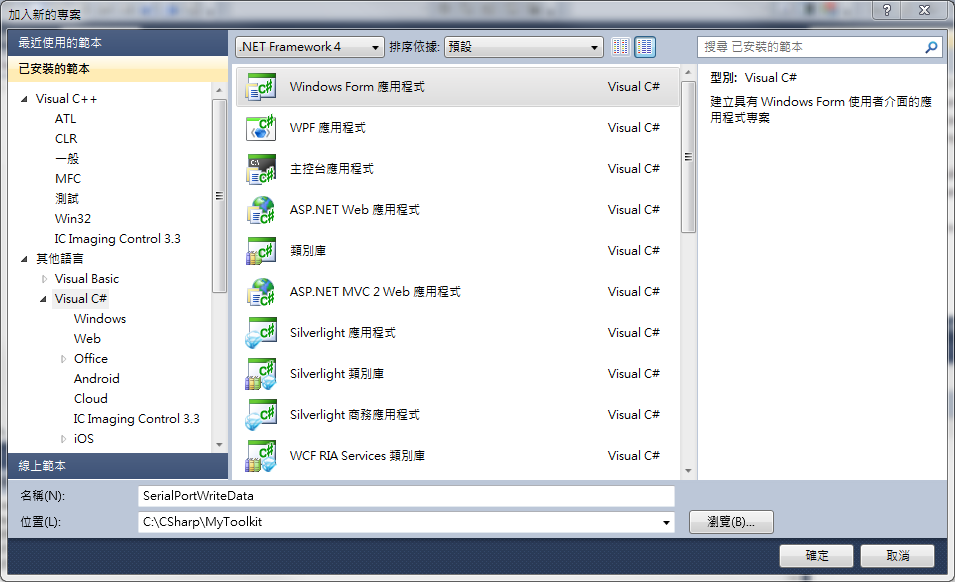The height and width of the screenshot is (582, 955).
Task: Select Win32 under Visual C++
Action: [x=72, y=219]
